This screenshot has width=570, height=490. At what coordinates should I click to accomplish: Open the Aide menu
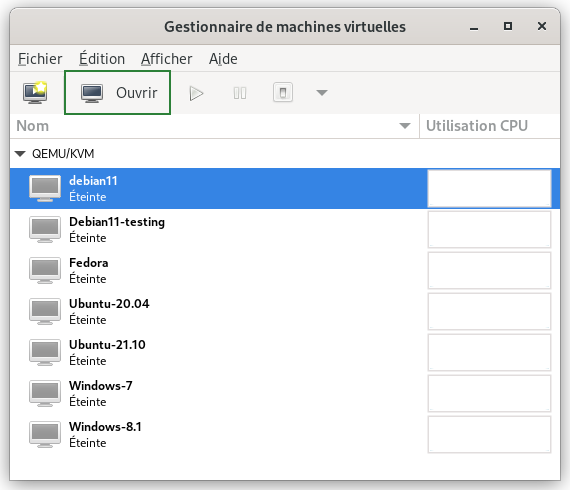[223, 59]
